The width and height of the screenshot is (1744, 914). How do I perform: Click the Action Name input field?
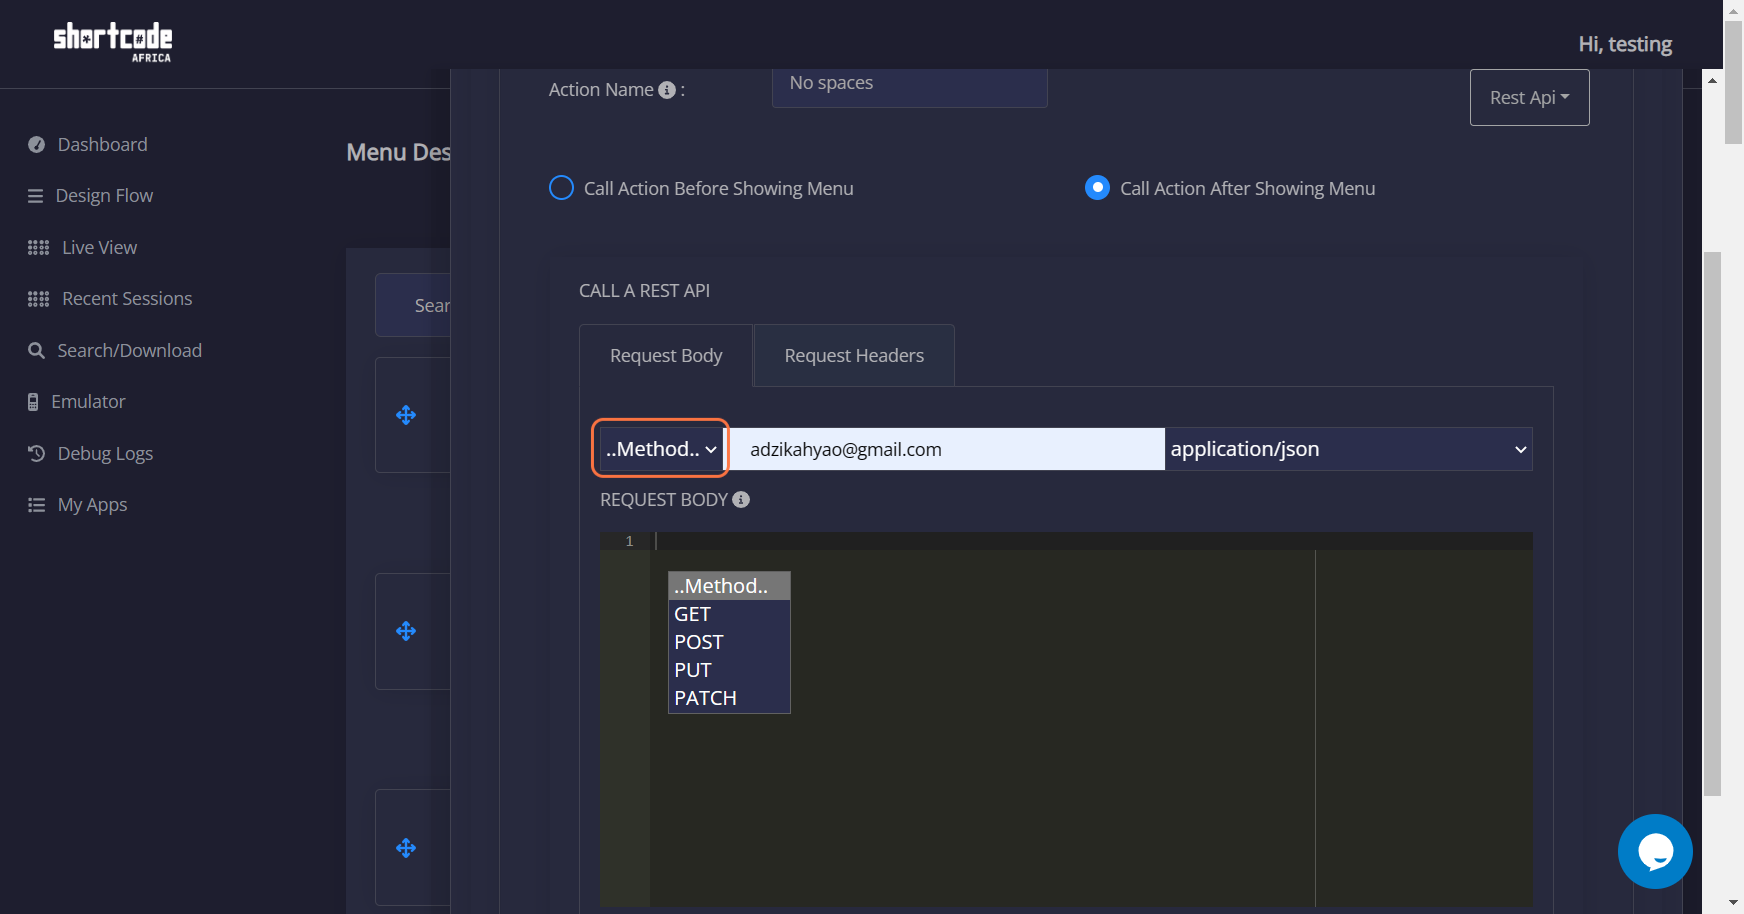coord(910,87)
